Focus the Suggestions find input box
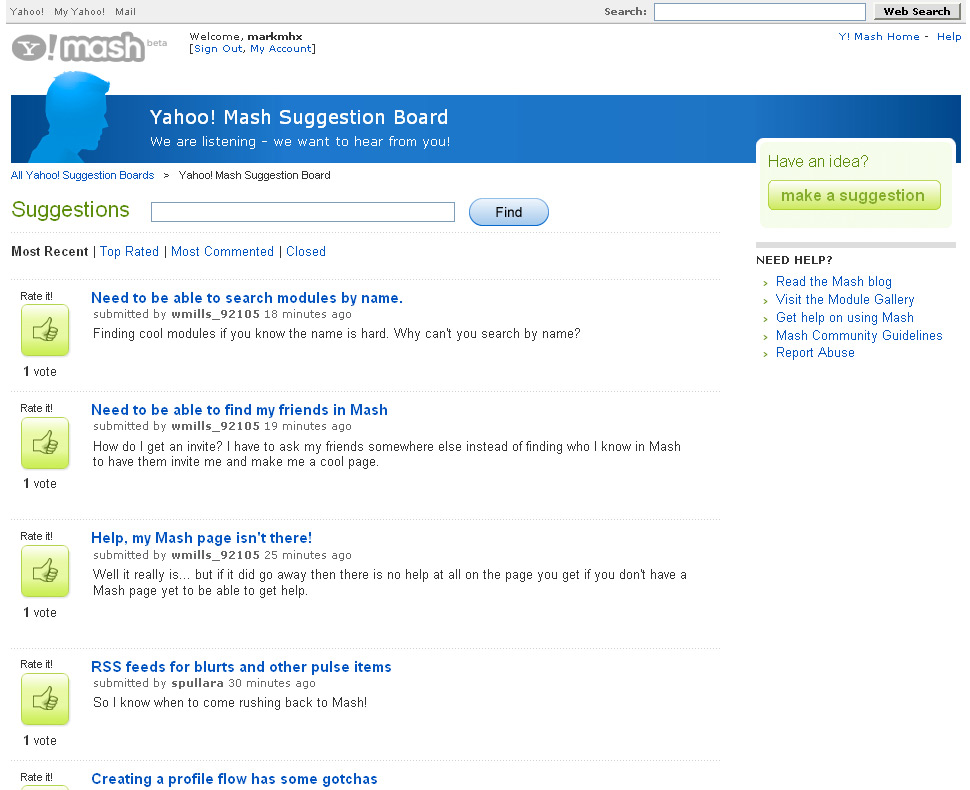 pos(303,212)
